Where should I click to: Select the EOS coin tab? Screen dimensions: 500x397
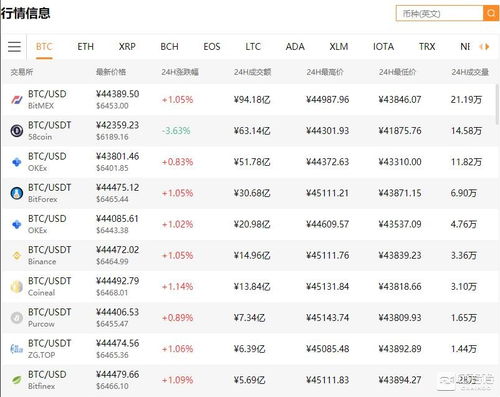(212, 47)
